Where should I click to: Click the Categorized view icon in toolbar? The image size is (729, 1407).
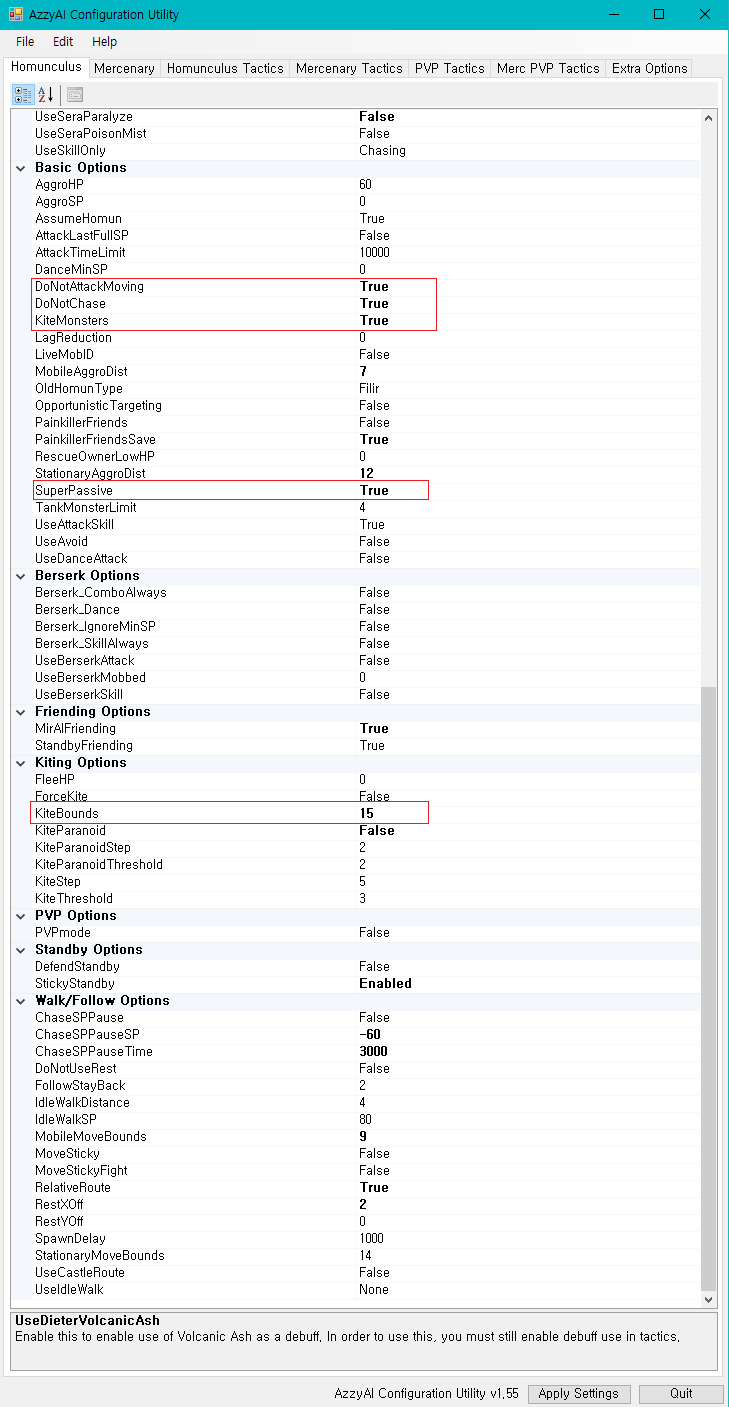22,95
